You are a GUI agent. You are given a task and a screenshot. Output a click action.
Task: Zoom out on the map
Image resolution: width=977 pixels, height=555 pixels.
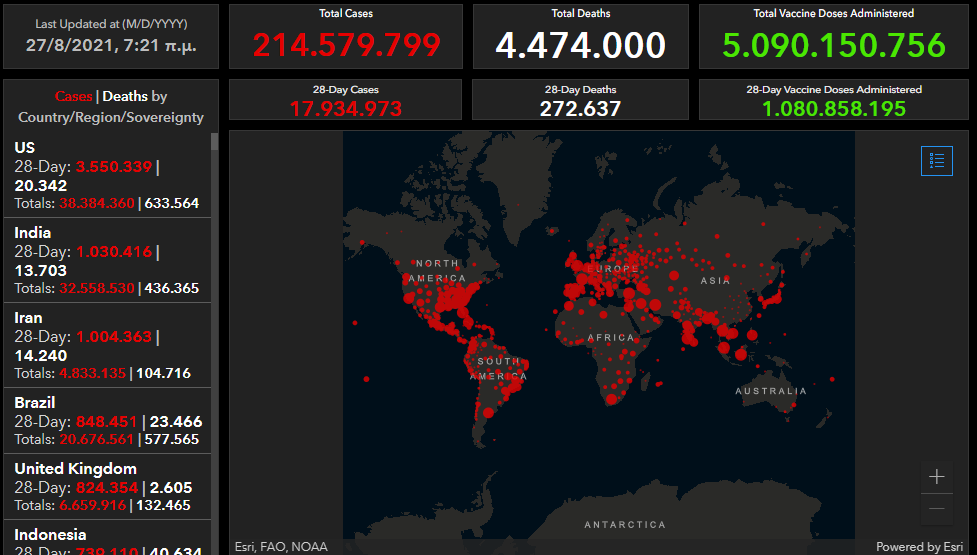(936, 509)
